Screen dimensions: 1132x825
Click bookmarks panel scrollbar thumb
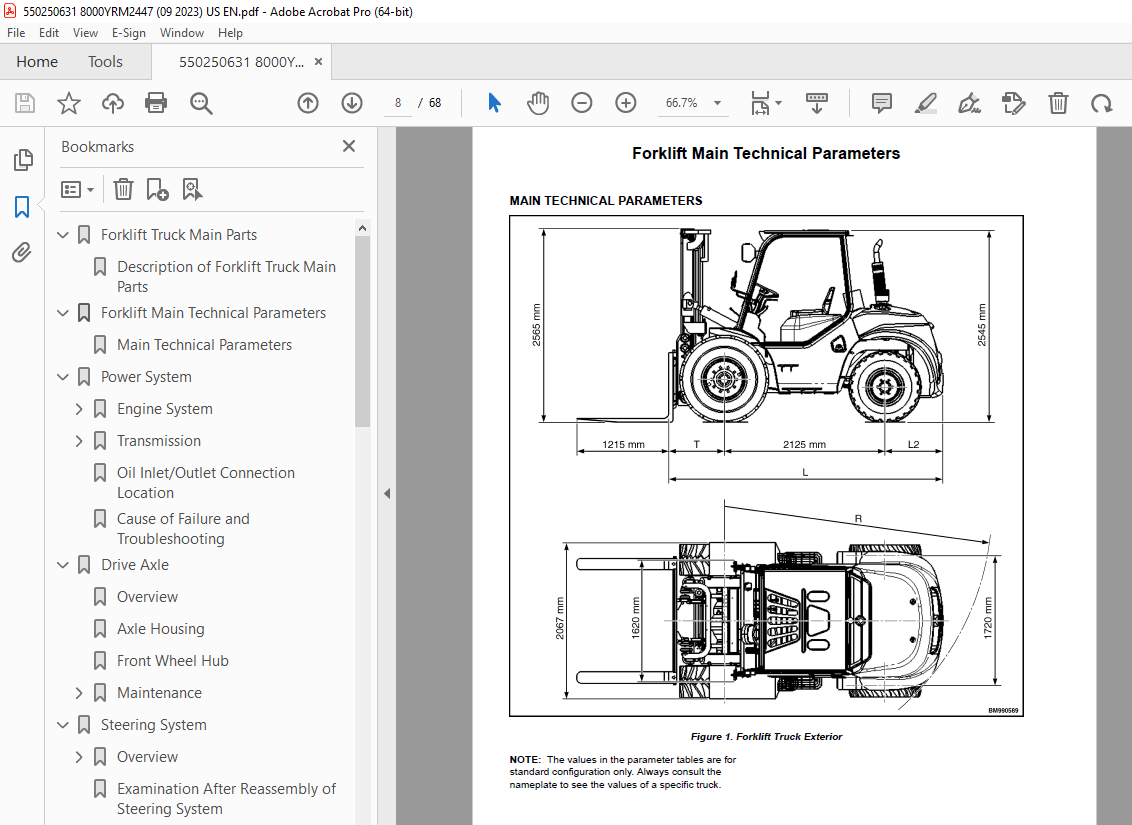362,332
